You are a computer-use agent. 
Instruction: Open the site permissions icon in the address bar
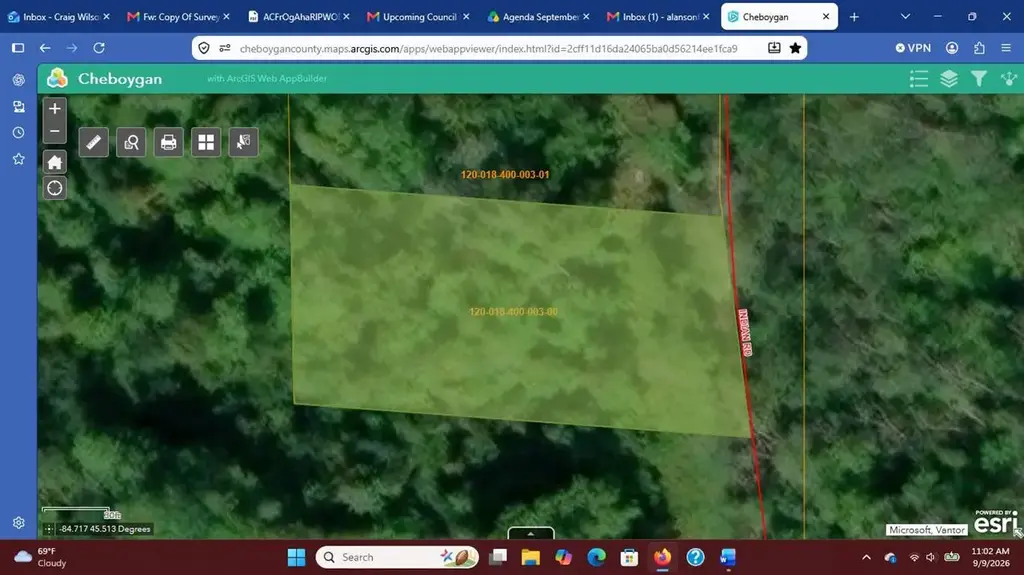coord(225,48)
